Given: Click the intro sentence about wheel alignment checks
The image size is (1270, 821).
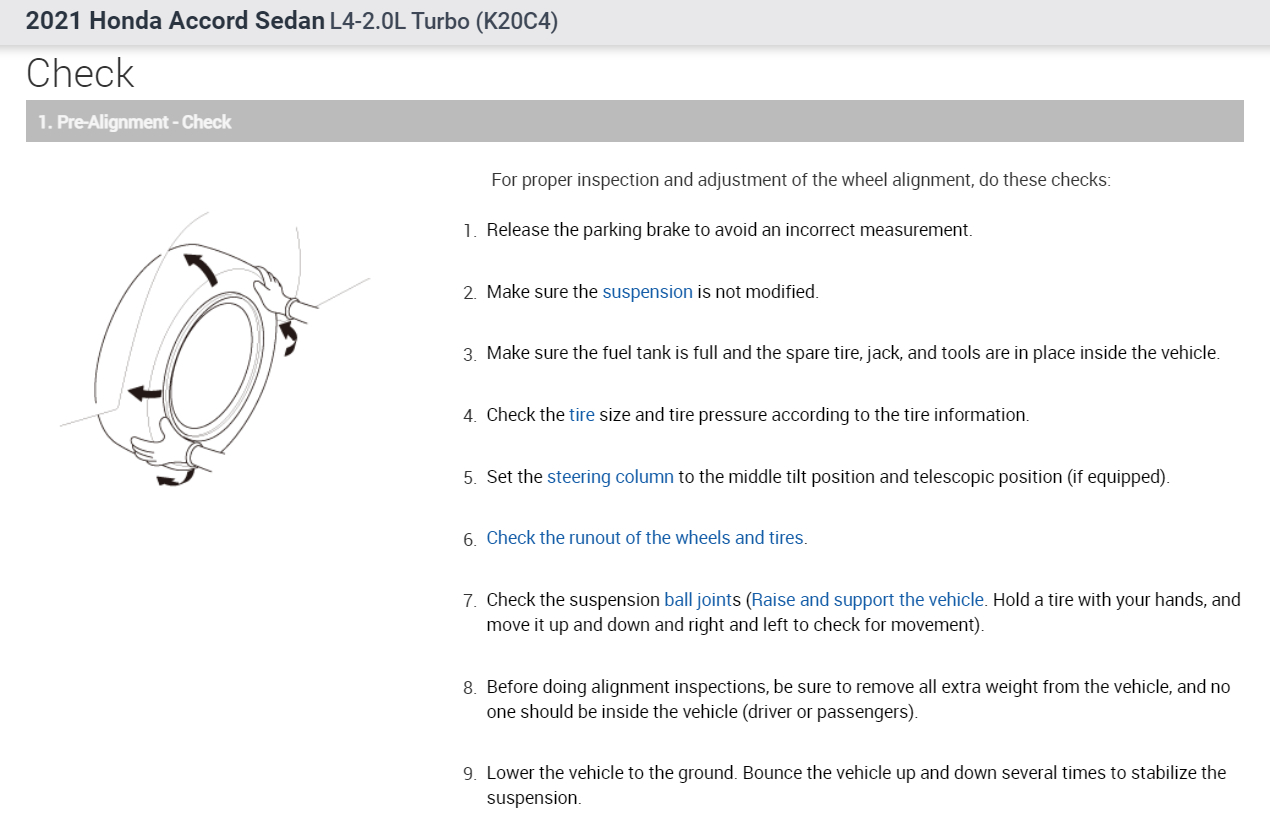Looking at the screenshot, I should pyautogui.click(x=800, y=181).
